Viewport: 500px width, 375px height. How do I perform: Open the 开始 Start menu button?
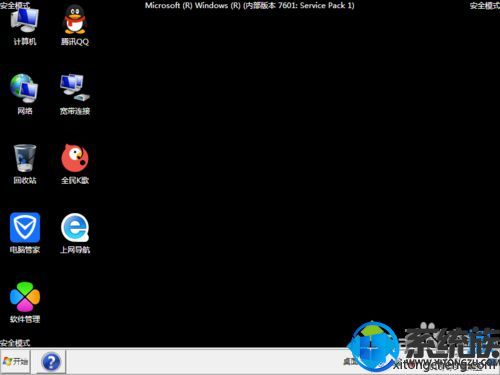point(15,361)
